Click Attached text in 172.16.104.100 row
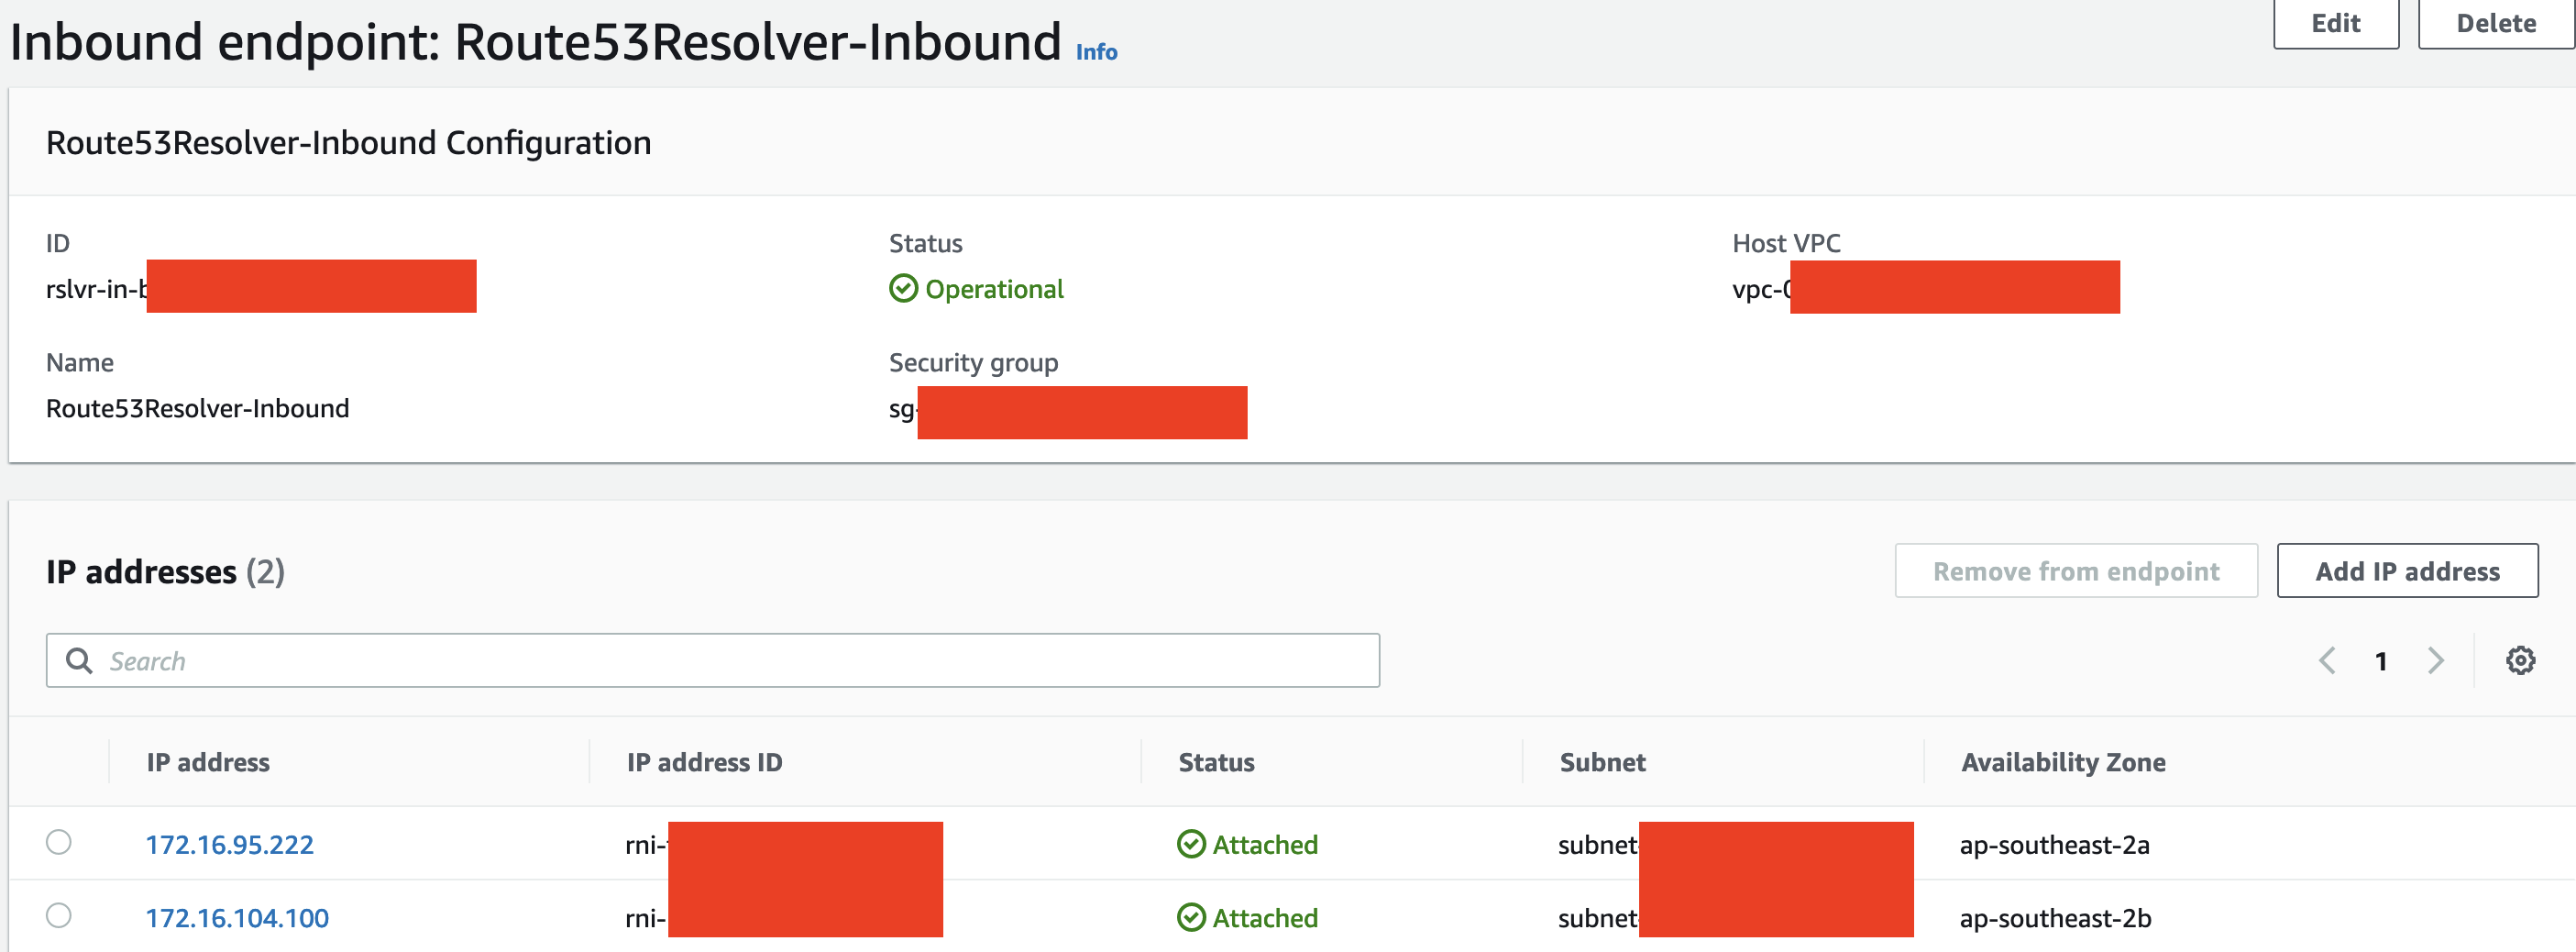Screen dimensions: 2576x952 click(1265, 918)
